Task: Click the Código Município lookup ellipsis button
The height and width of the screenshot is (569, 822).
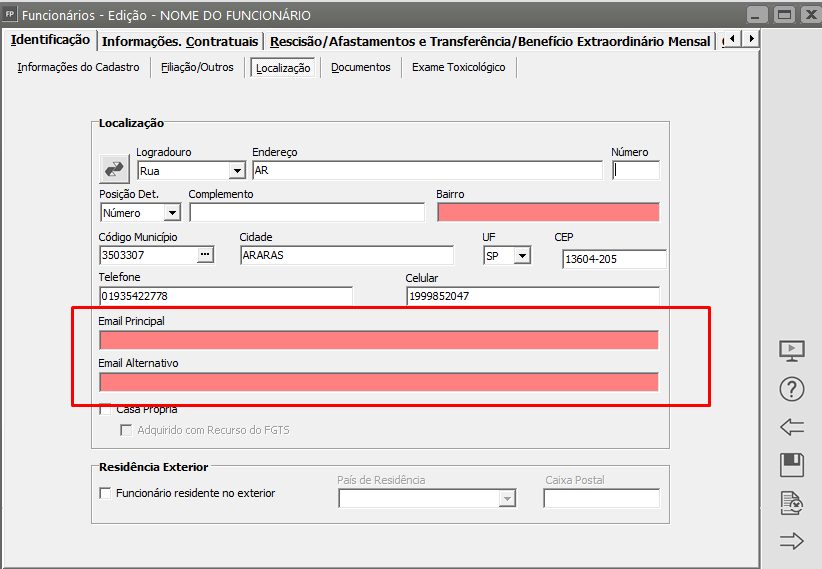Action: click(206, 255)
